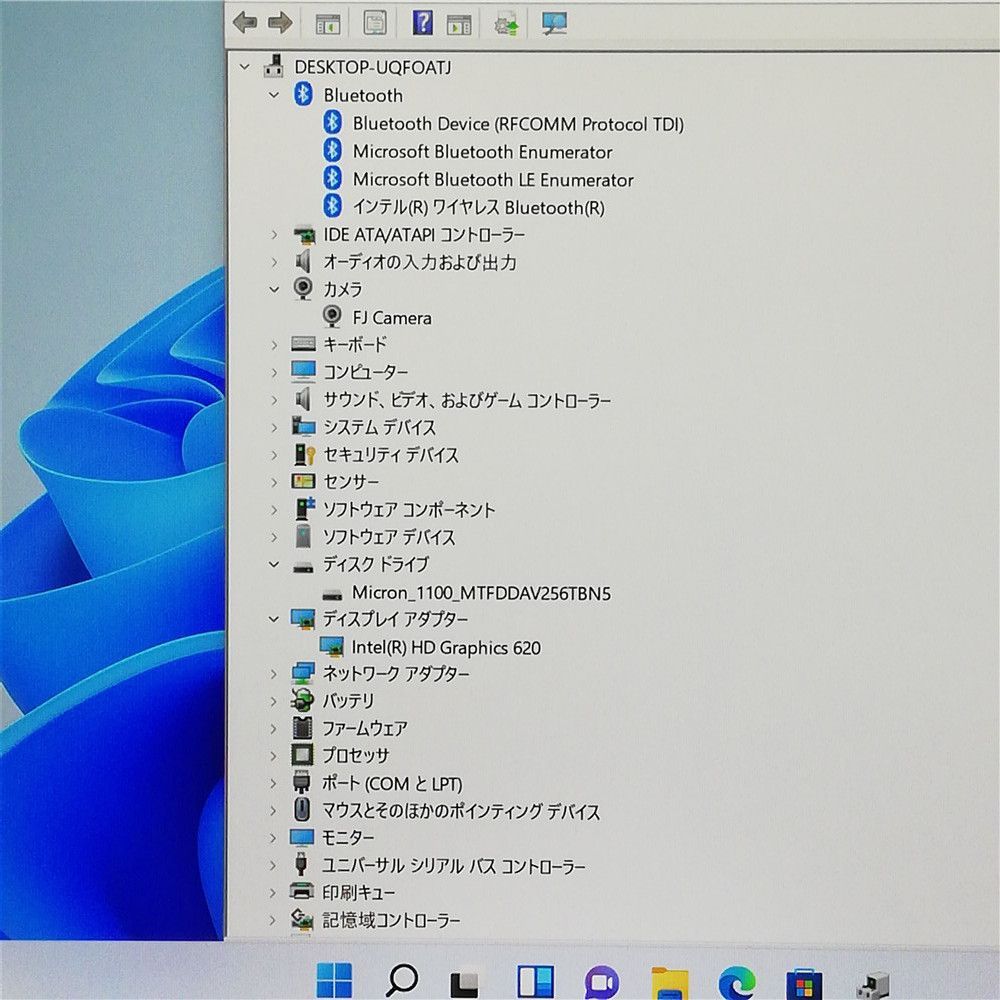
Task: Collapse the ディスク ドライブ category
Action: pyautogui.click(x=275, y=564)
